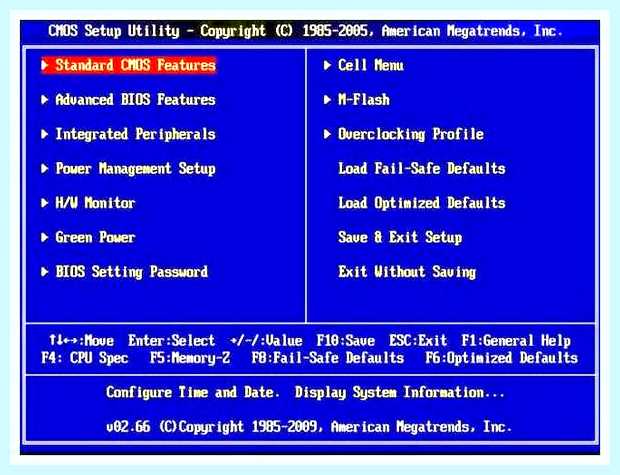
Task: Click the arrows Move hint
Action: click(81, 341)
